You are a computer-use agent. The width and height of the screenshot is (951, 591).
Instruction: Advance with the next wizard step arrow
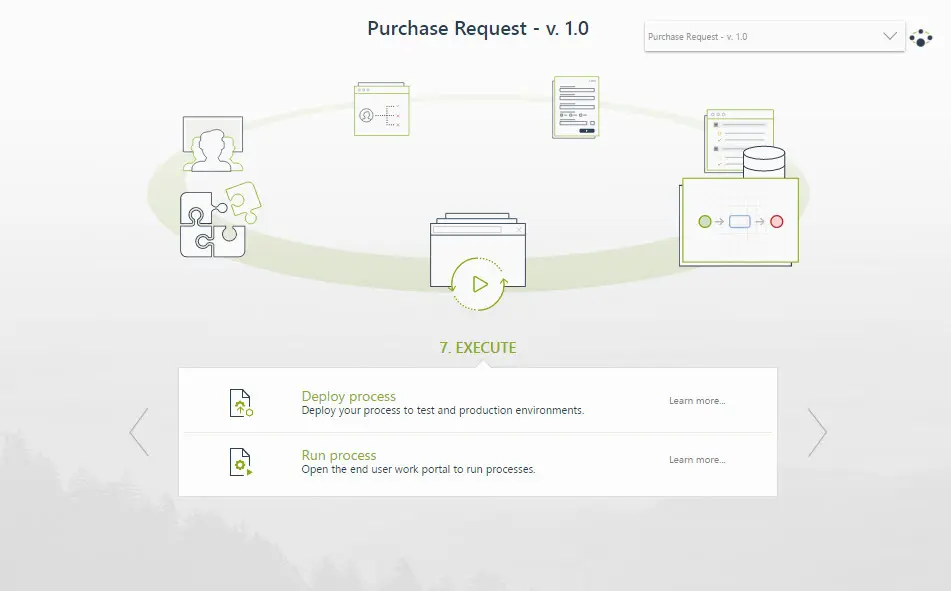point(817,432)
